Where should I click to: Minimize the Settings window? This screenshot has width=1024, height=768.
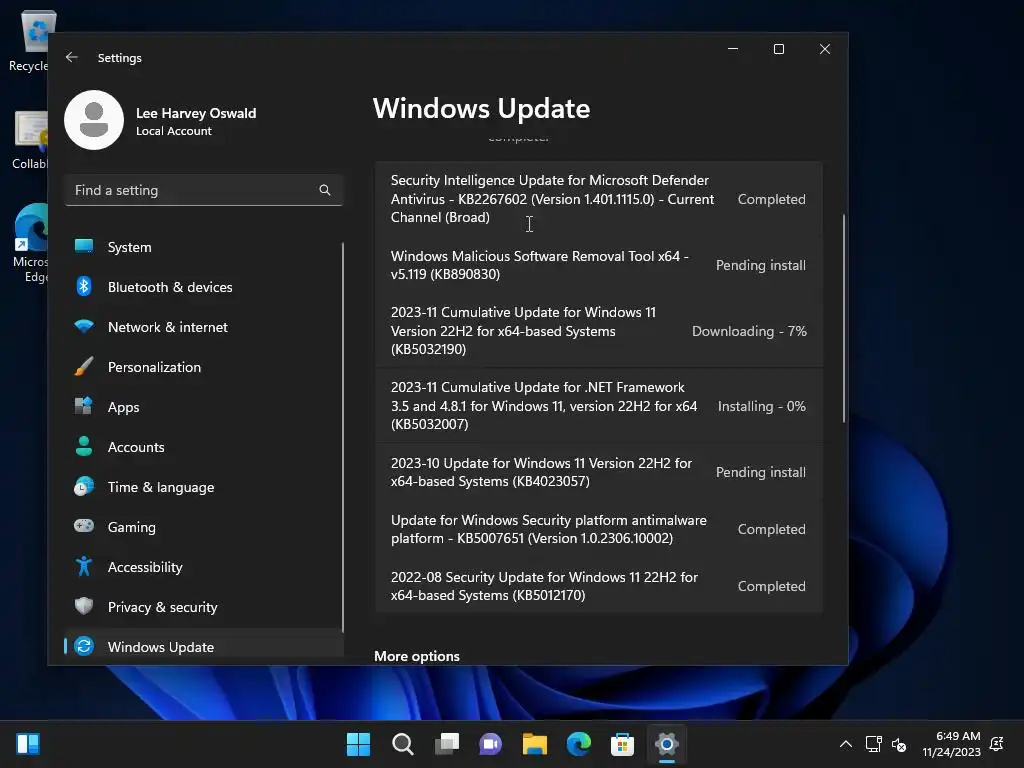pyautogui.click(x=733, y=49)
